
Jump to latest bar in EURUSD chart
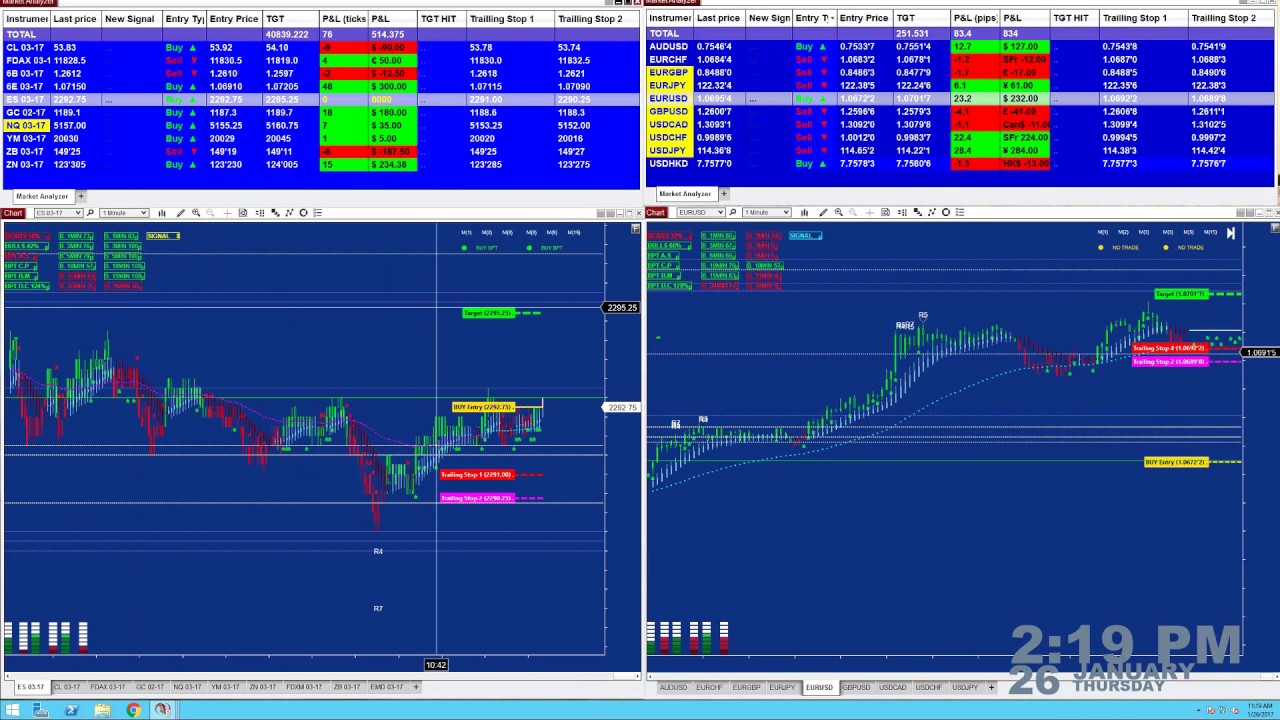tap(1230, 233)
